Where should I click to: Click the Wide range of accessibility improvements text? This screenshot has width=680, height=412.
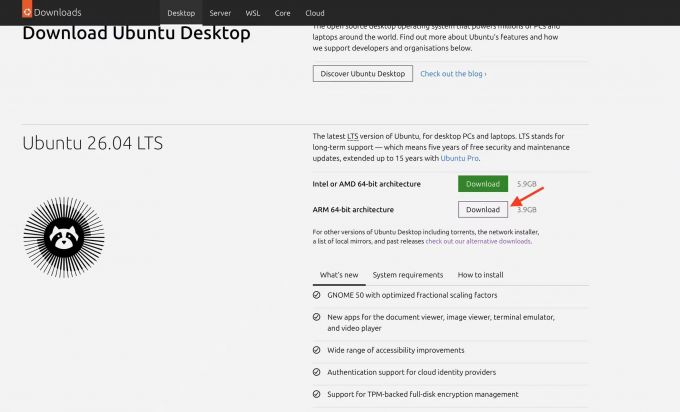click(x=396, y=350)
